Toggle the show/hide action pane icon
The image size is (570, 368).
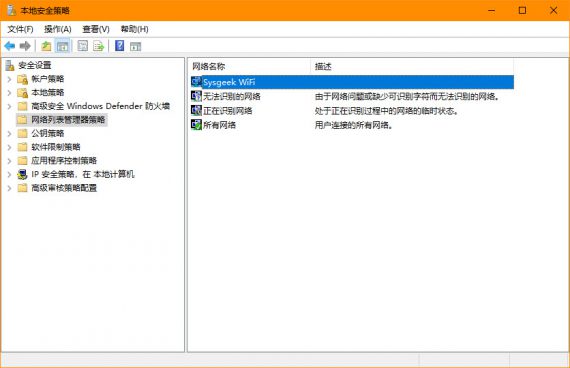pyautogui.click(x=136, y=47)
